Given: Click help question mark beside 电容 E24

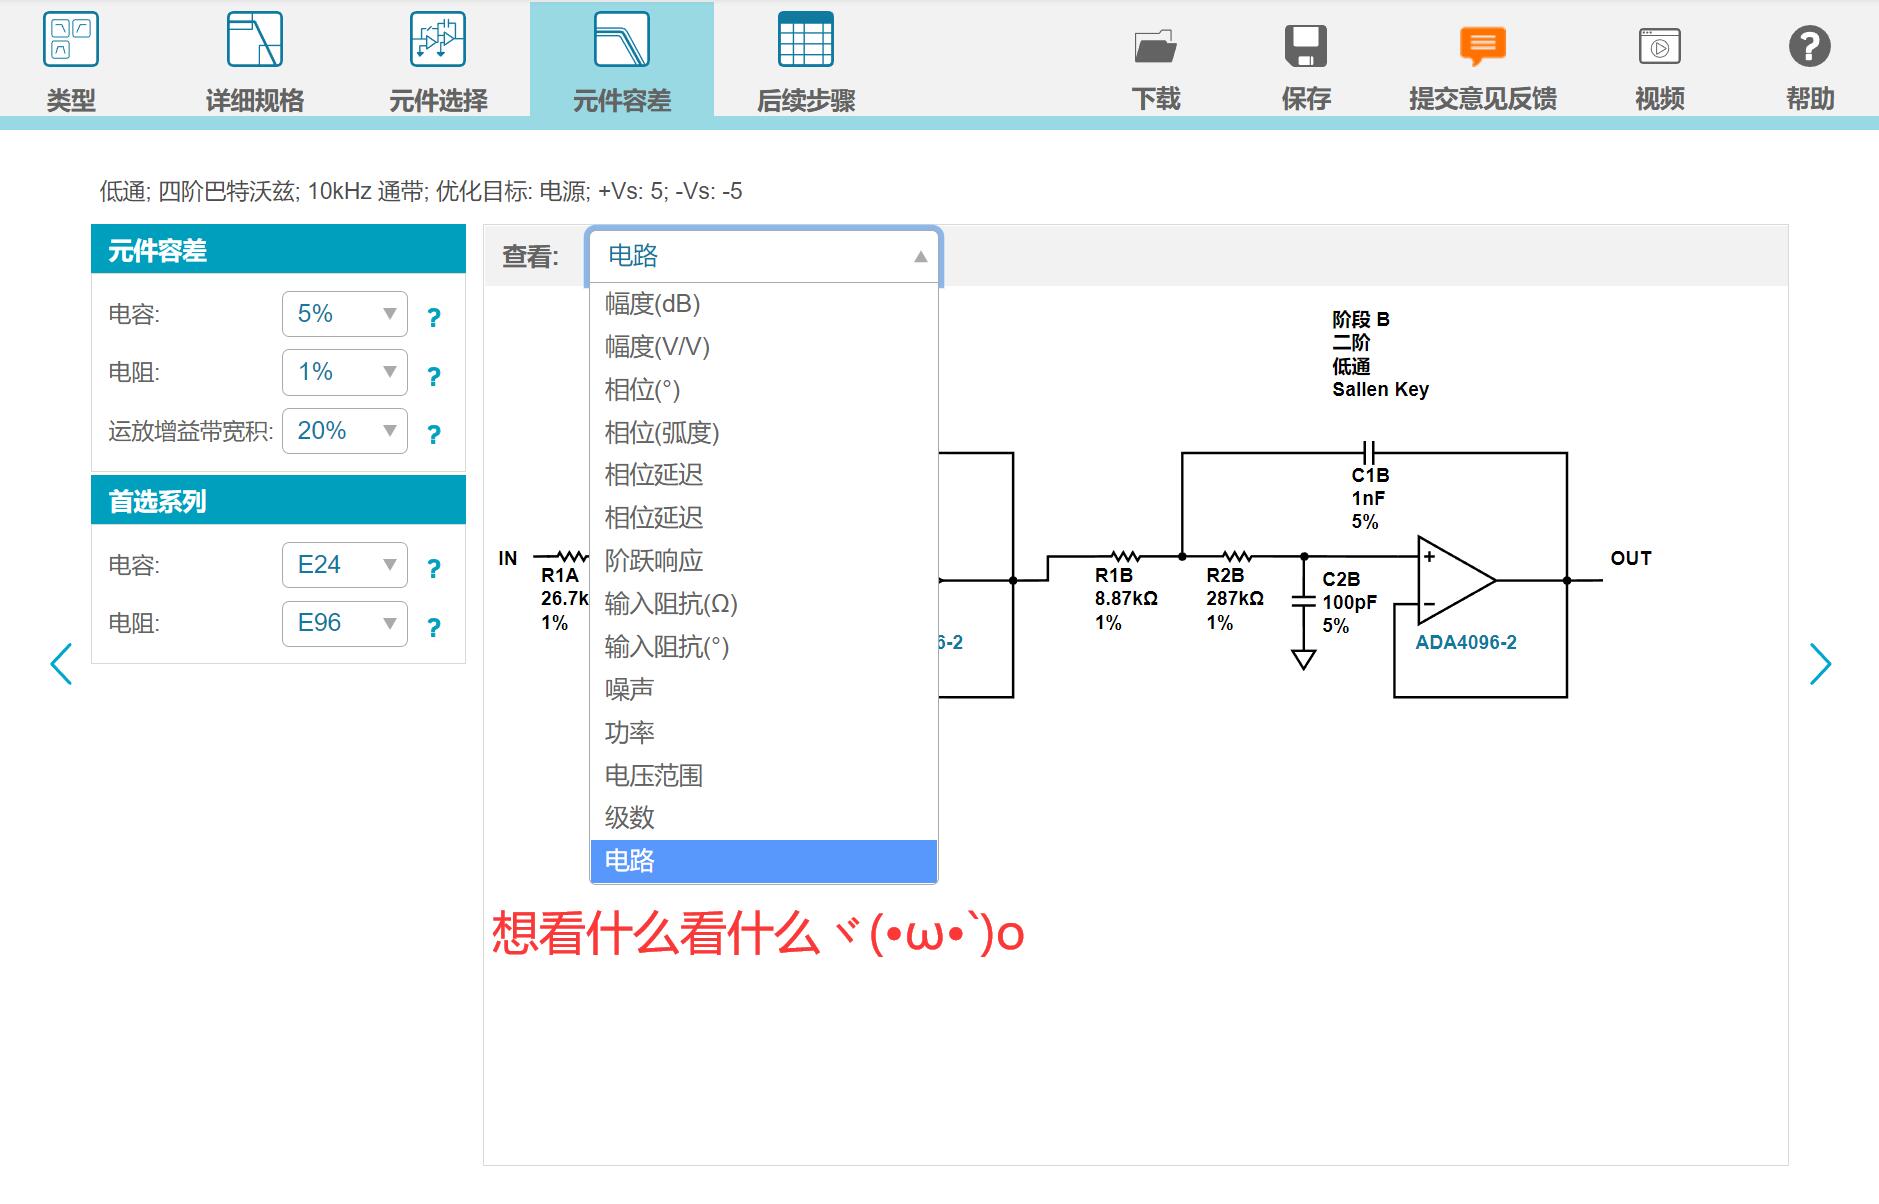Looking at the screenshot, I should [x=433, y=569].
